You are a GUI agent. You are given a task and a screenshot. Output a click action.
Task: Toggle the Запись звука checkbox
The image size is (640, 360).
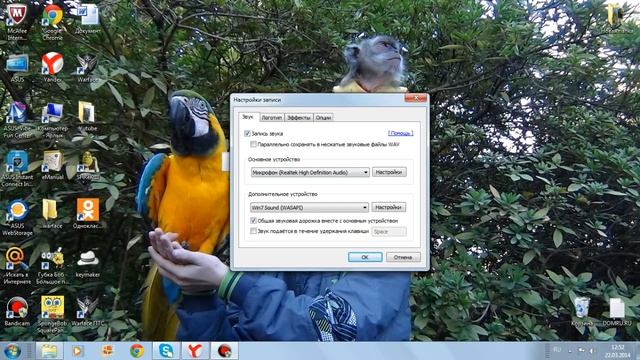coord(247,133)
